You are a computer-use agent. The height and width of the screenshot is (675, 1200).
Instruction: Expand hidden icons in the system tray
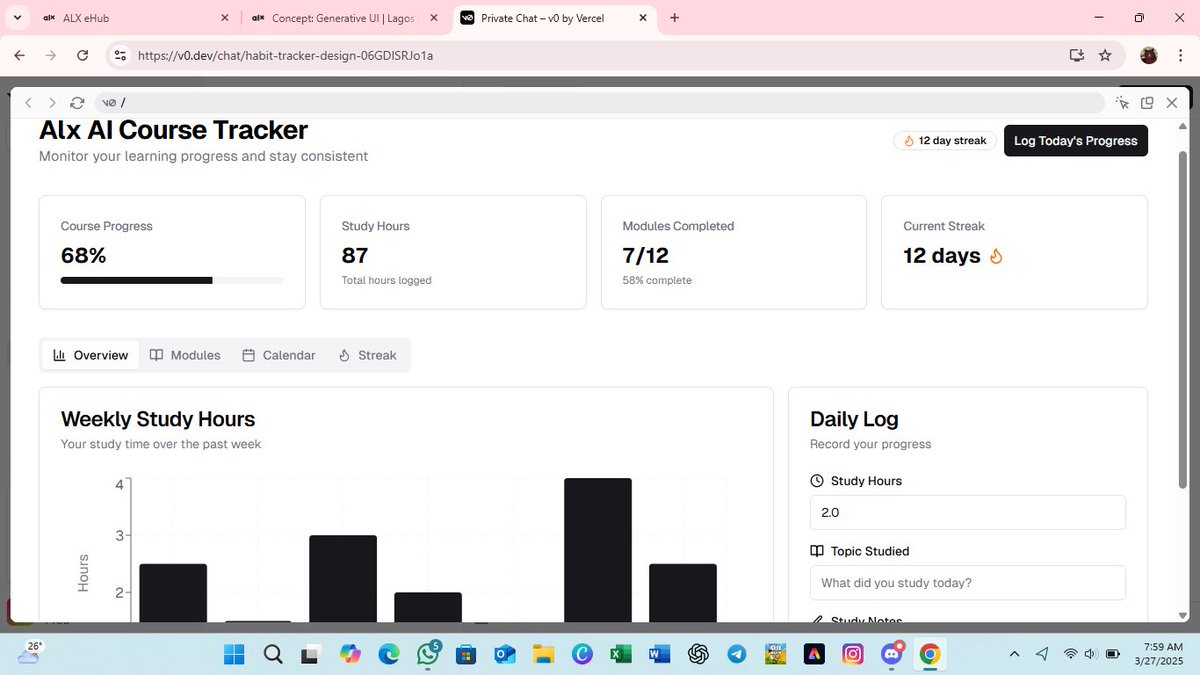pyautogui.click(x=1014, y=654)
